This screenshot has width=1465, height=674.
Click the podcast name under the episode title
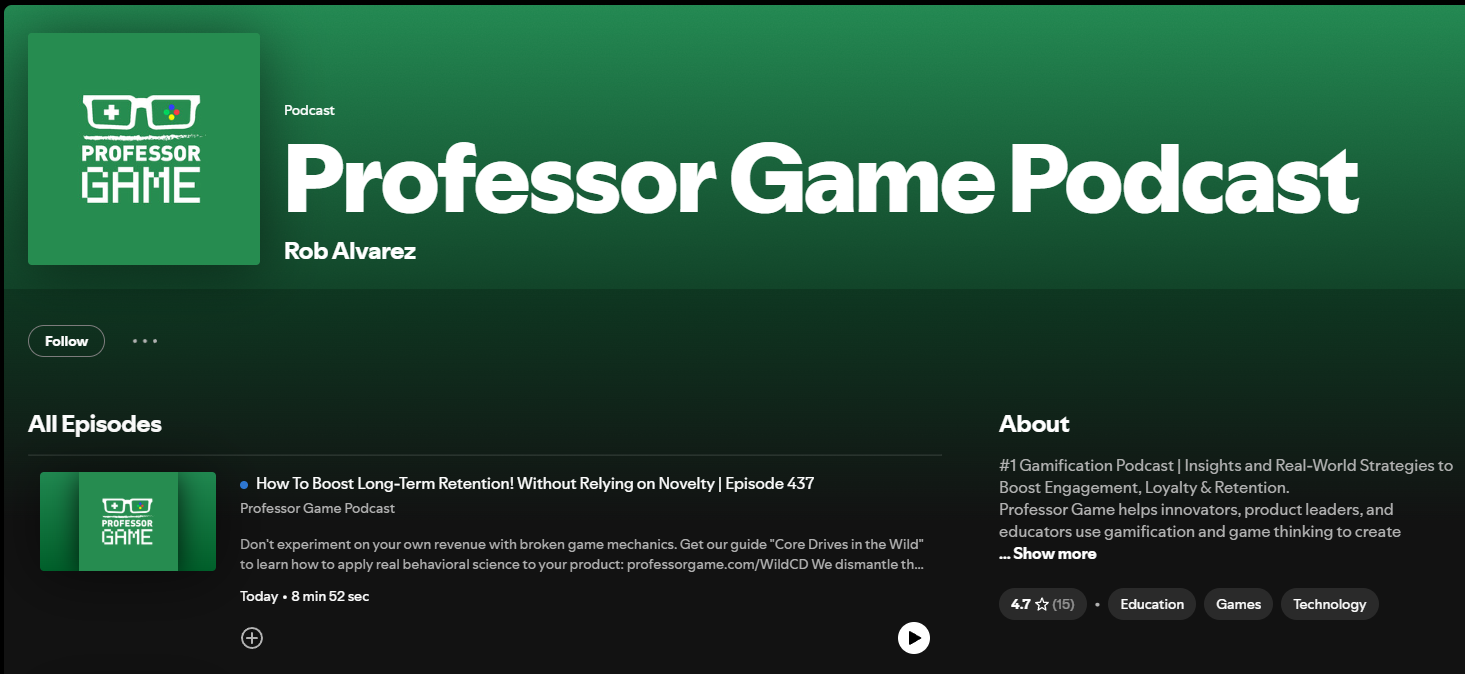click(317, 508)
